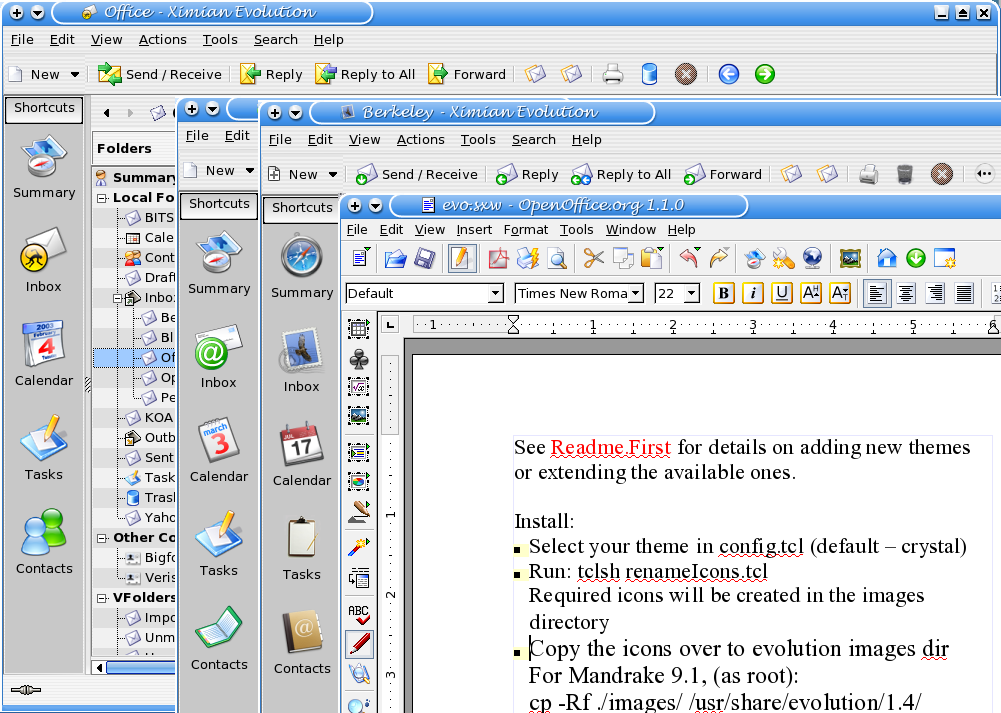
Task: Click the green next arrow in Office toolbar
Action: tap(765, 74)
